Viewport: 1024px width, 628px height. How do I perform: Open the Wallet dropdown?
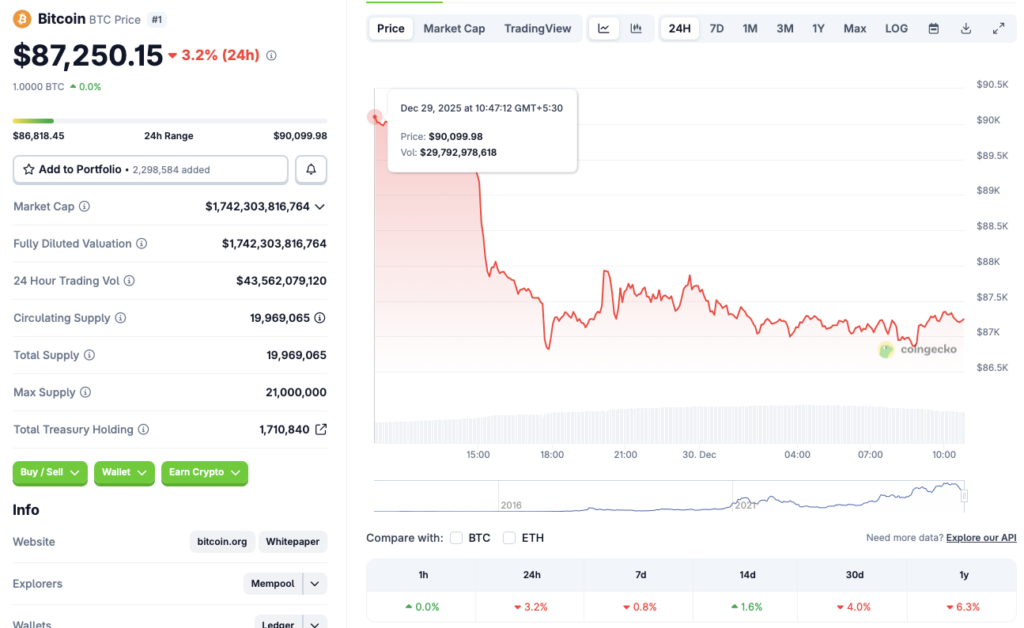pyautogui.click(x=124, y=473)
